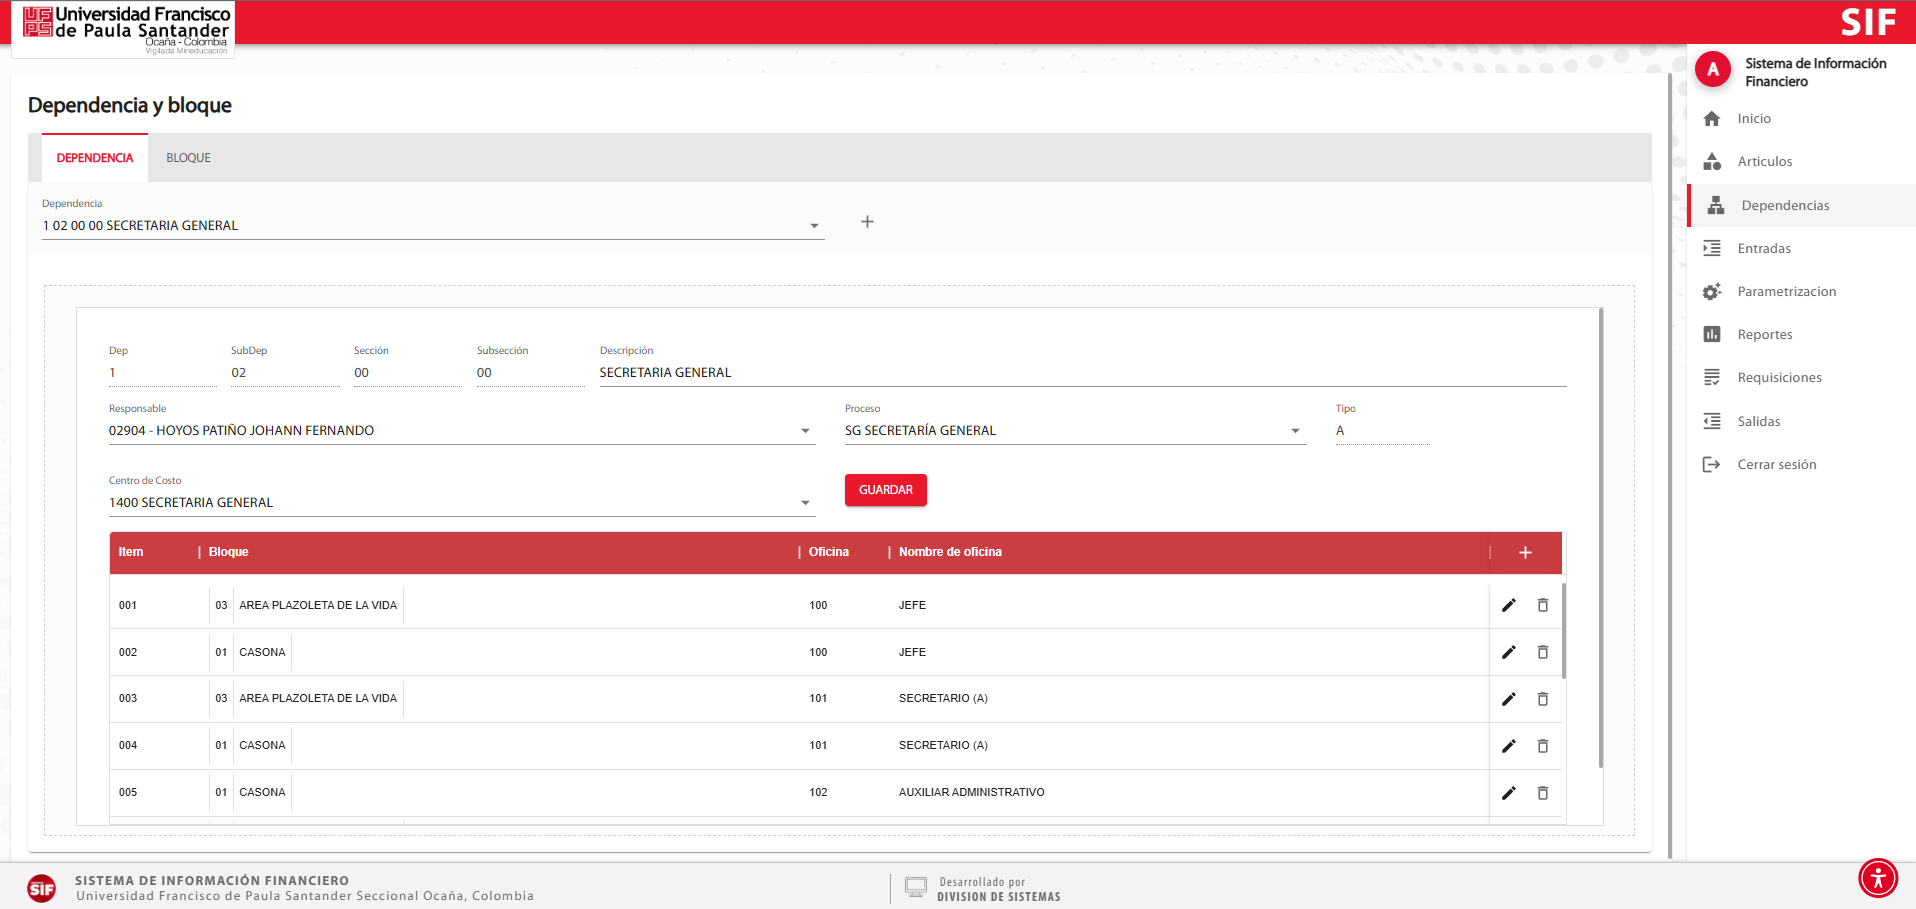Viewport: 1916px width, 909px height.
Task: Click the Articulos shapes icon
Action: click(1712, 161)
